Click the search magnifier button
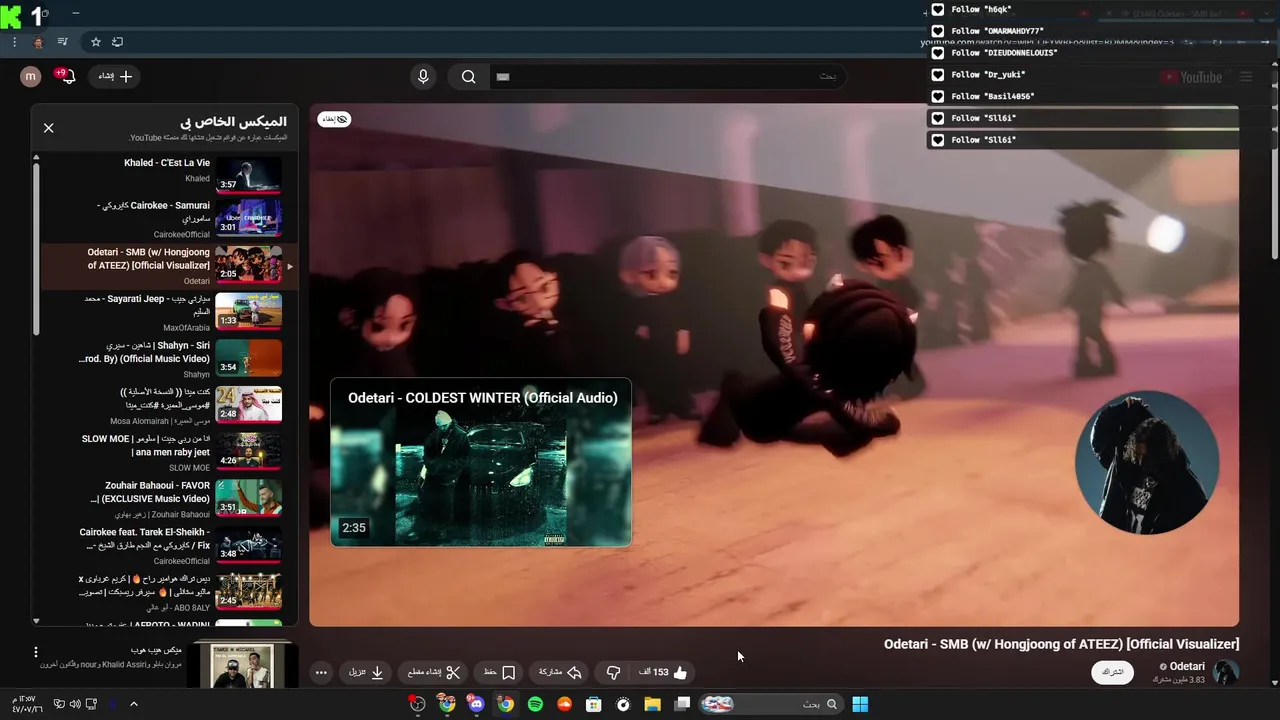 (468, 77)
